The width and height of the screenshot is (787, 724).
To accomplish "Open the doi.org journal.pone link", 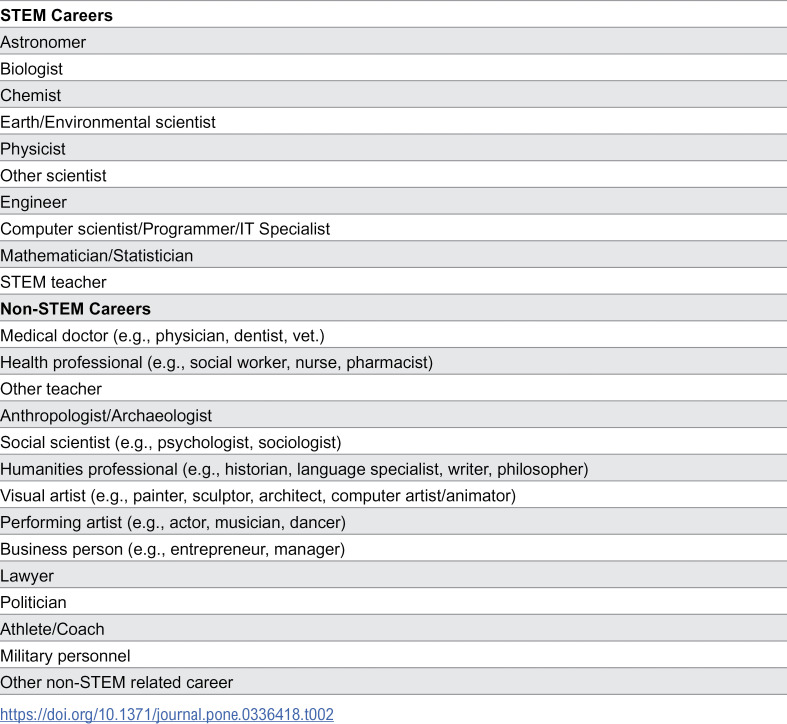I will 167,714.
